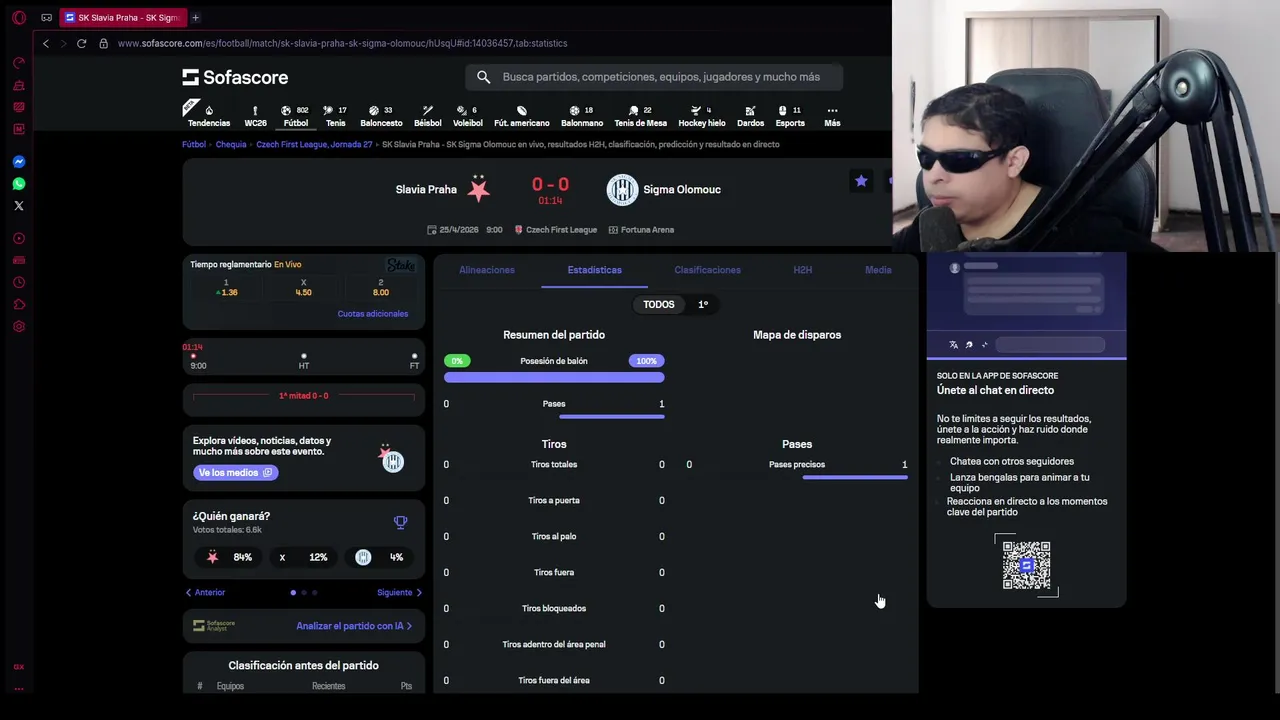Select the Tenis de Mesa category

[x=640, y=116]
